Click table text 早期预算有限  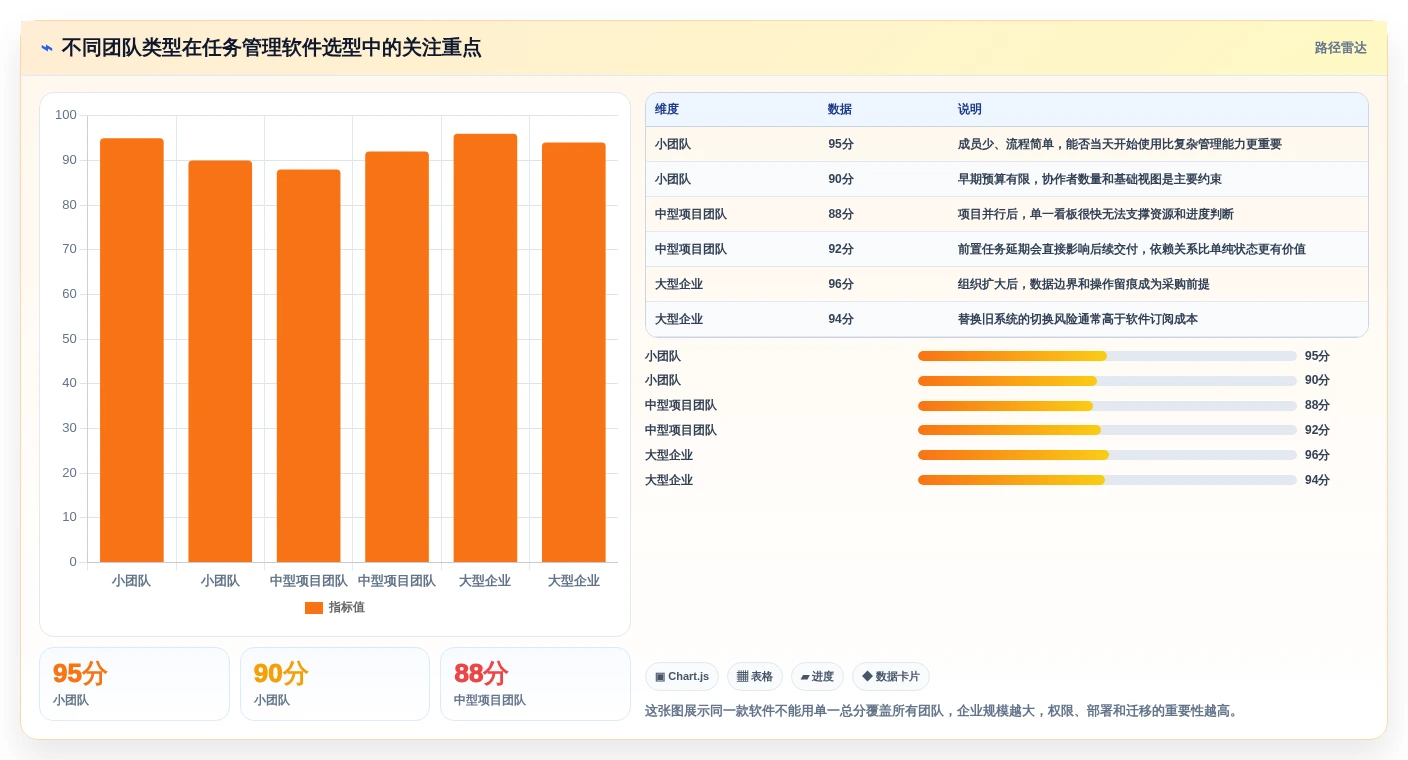994,180
